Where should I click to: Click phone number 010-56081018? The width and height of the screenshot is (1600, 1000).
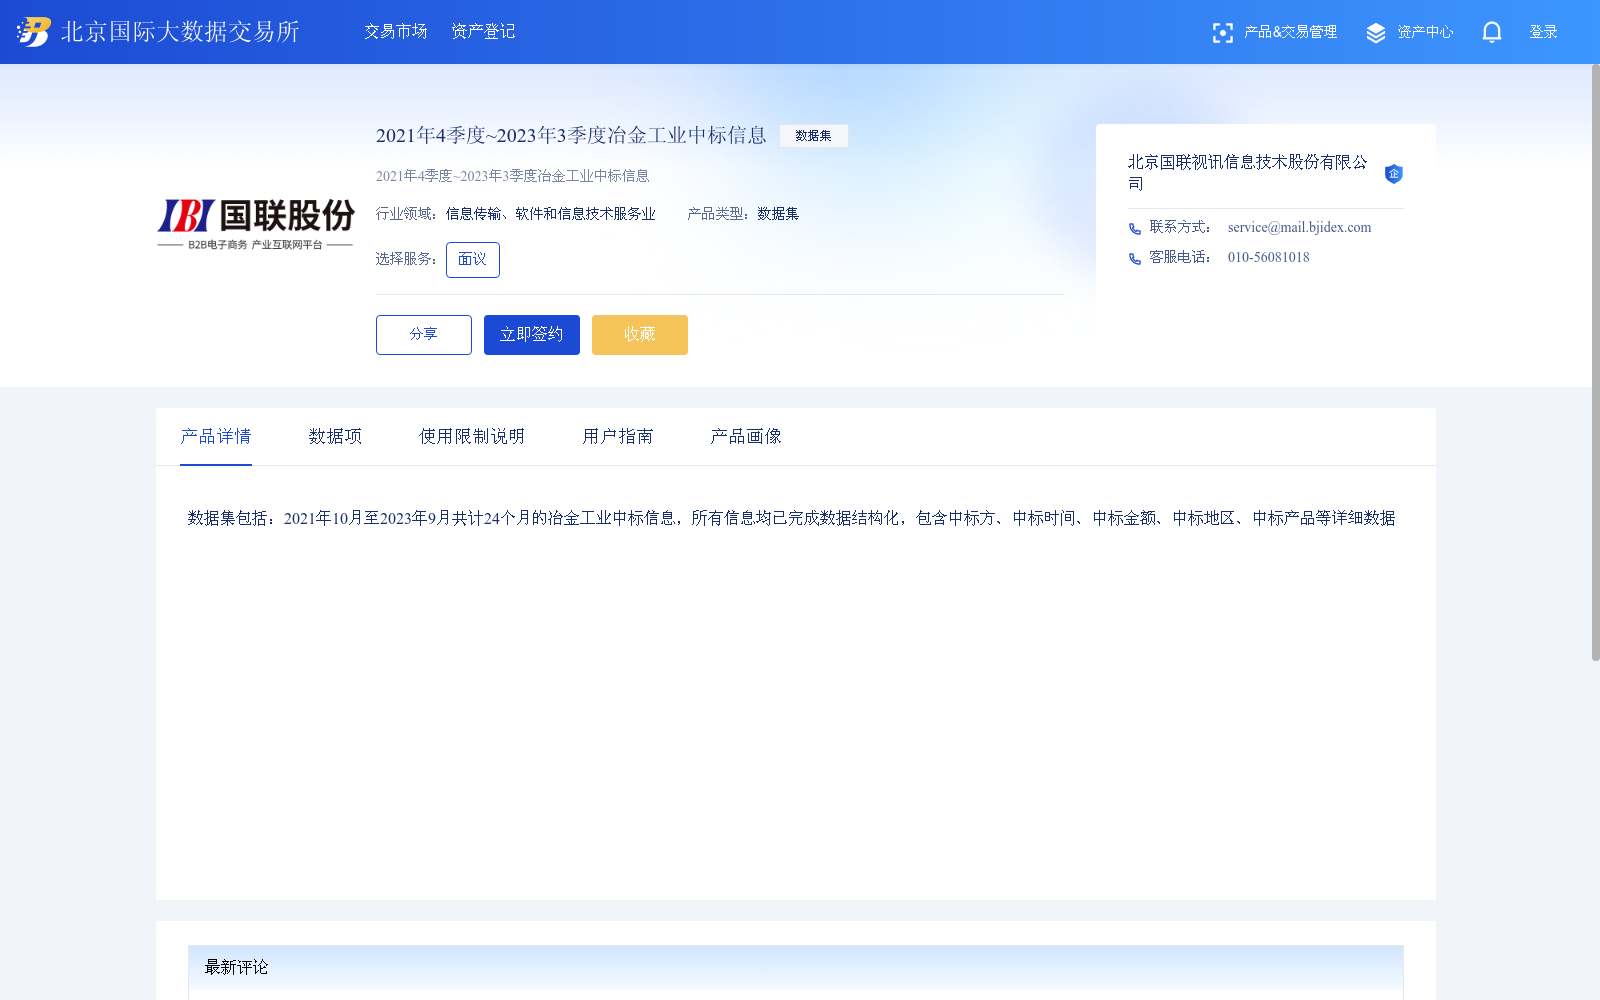pos(1268,257)
